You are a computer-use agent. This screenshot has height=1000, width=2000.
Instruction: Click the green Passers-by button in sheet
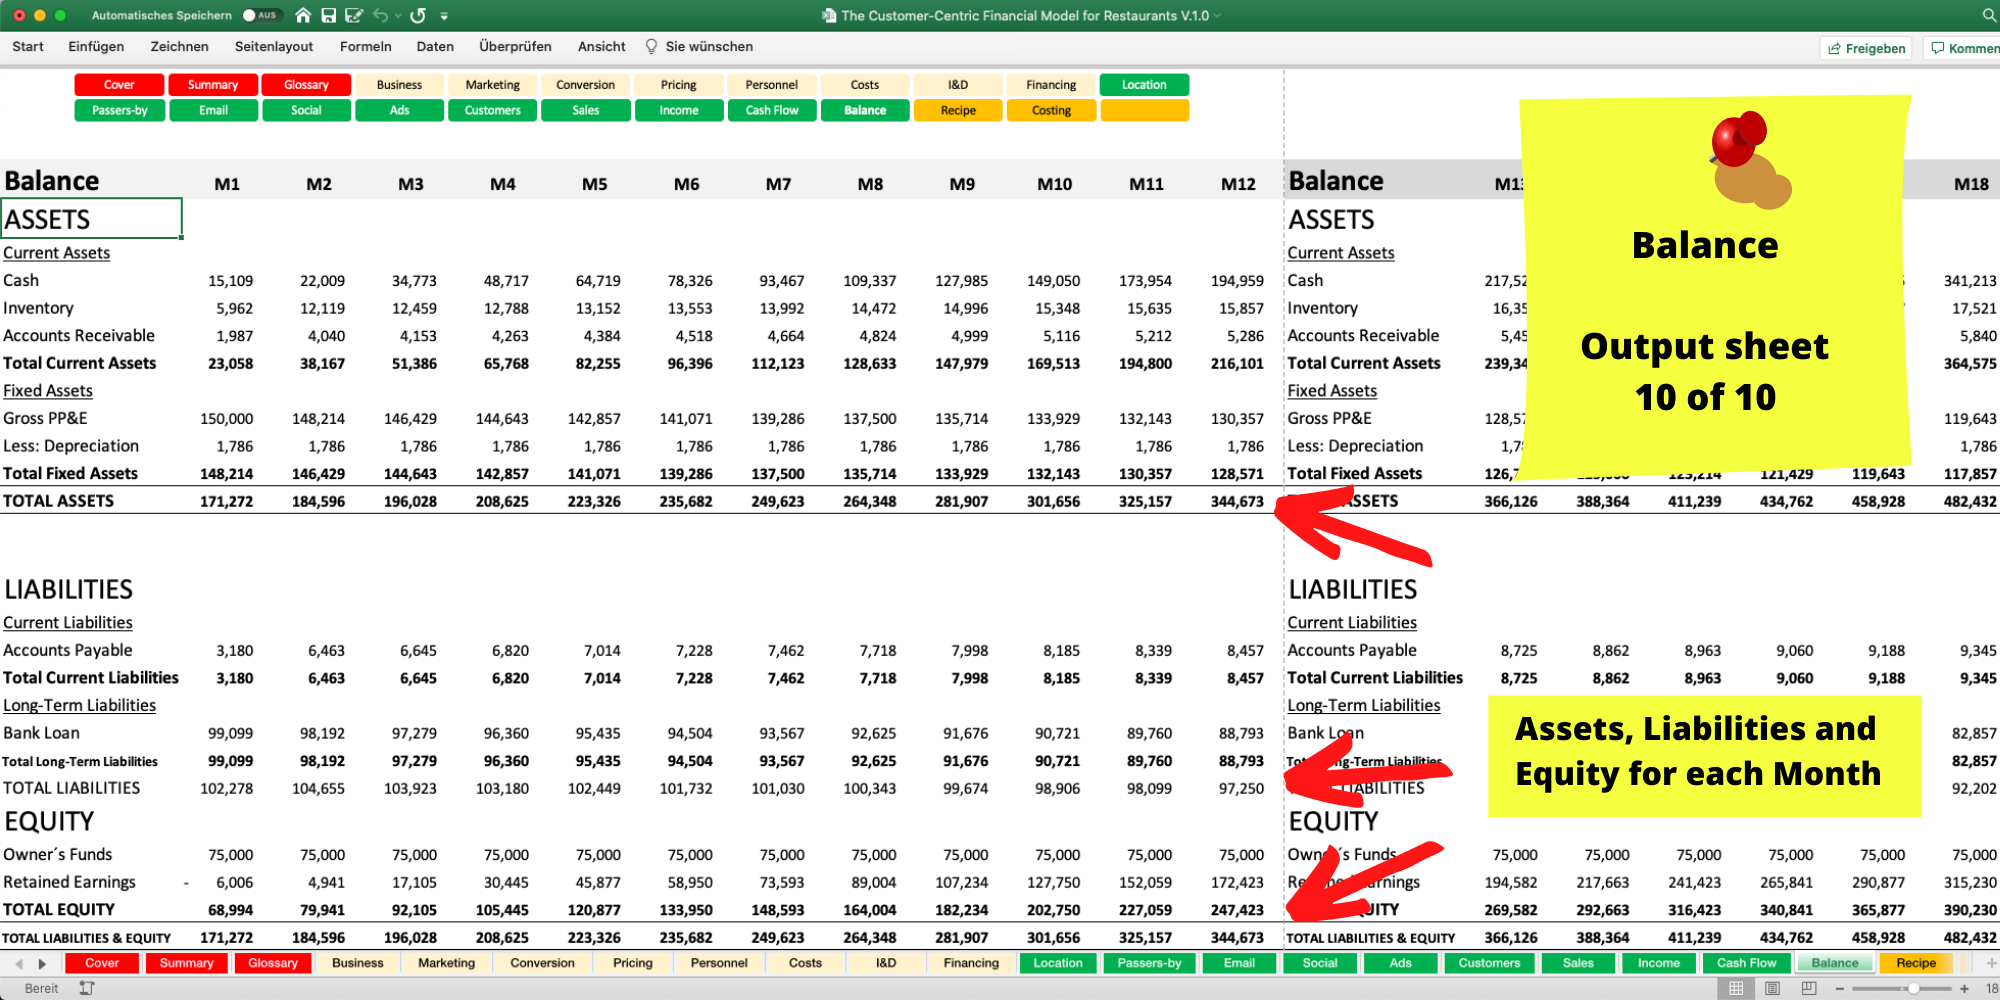coord(119,110)
